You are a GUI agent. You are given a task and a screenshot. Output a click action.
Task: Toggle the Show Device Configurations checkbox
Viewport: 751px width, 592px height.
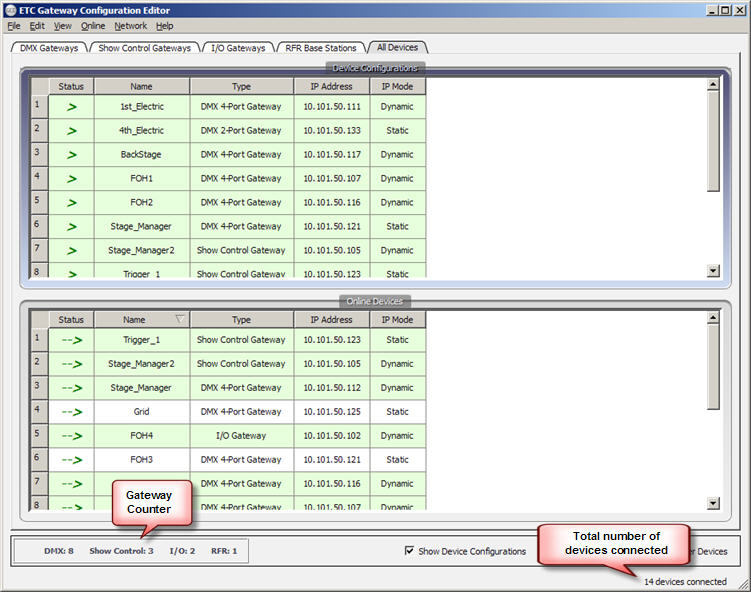(410, 551)
